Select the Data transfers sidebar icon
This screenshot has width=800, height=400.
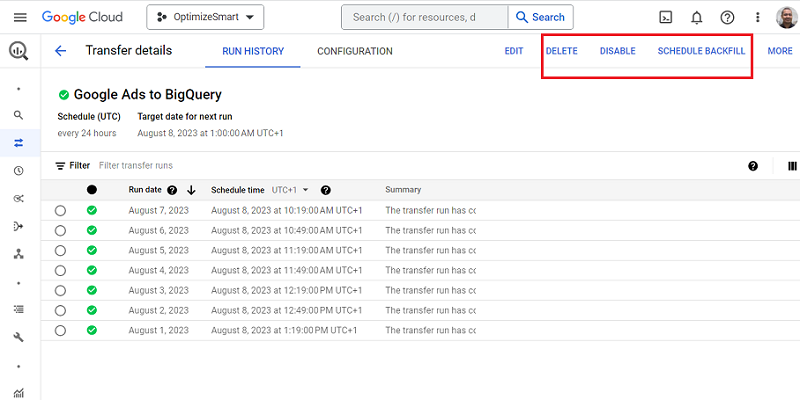[19, 143]
